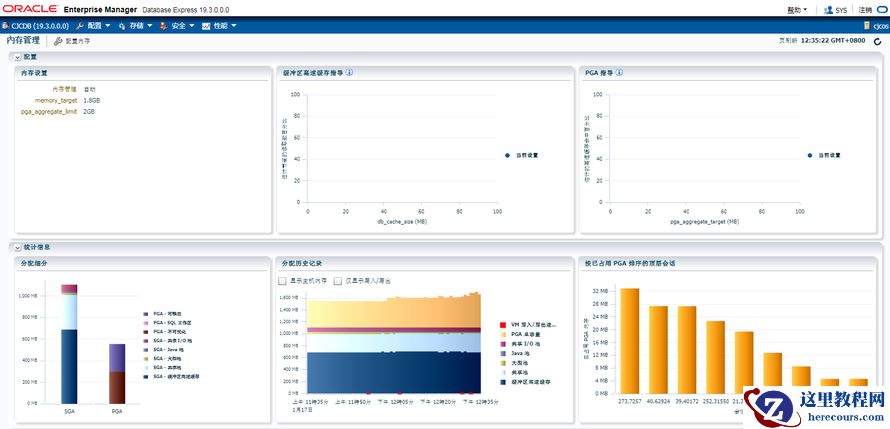The image size is (890, 429).
Task: Open the 性能 menu
Action: (x=219, y=26)
